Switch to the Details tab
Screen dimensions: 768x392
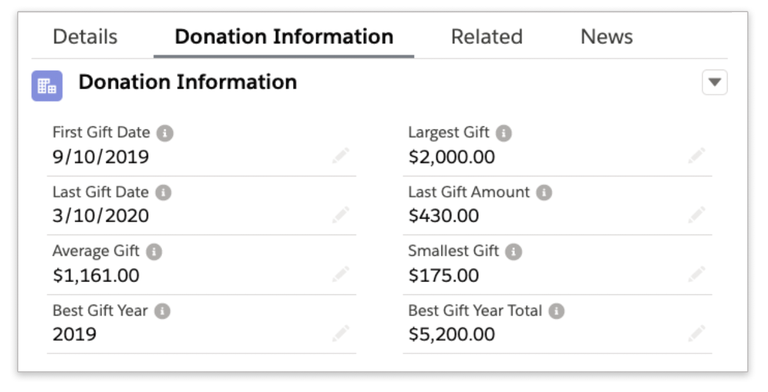click(x=85, y=37)
